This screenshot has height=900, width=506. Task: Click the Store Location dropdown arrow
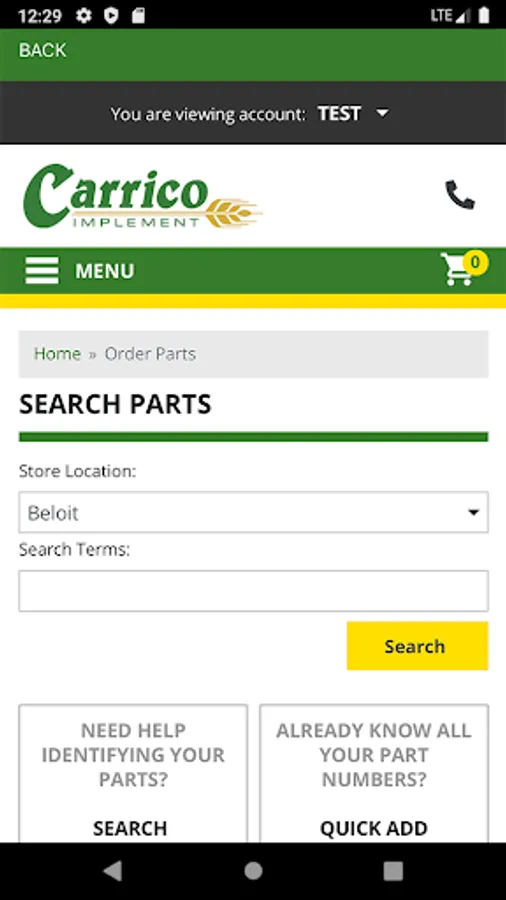(x=473, y=513)
